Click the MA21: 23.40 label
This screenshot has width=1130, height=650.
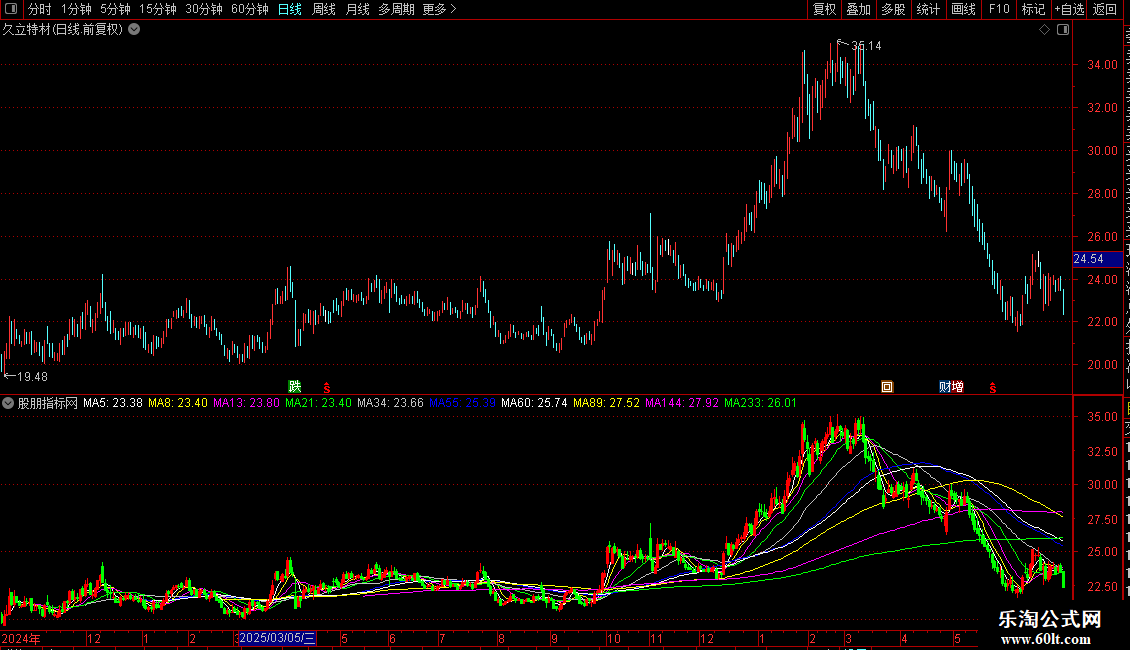pos(318,404)
